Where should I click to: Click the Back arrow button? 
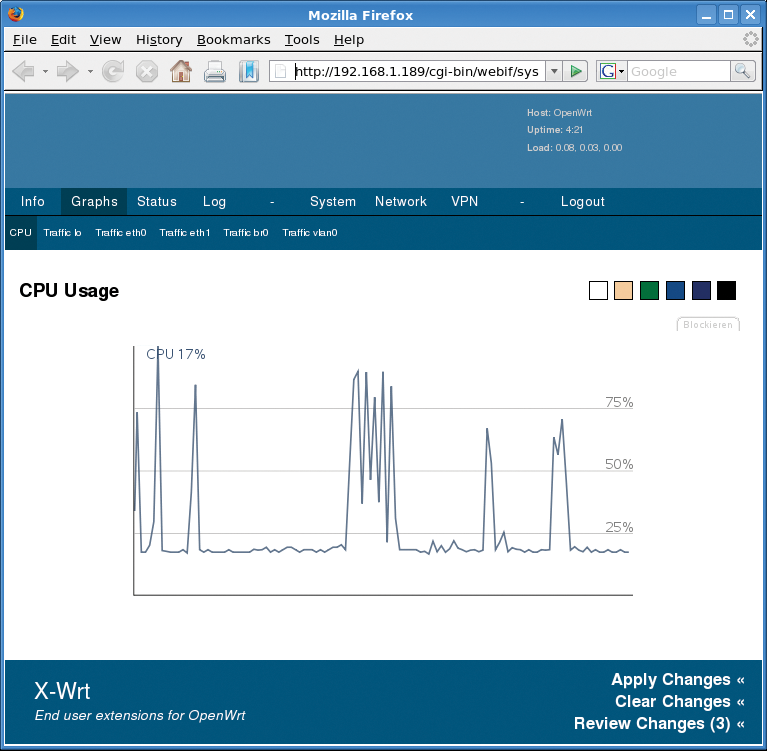pyautogui.click(x=23, y=71)
